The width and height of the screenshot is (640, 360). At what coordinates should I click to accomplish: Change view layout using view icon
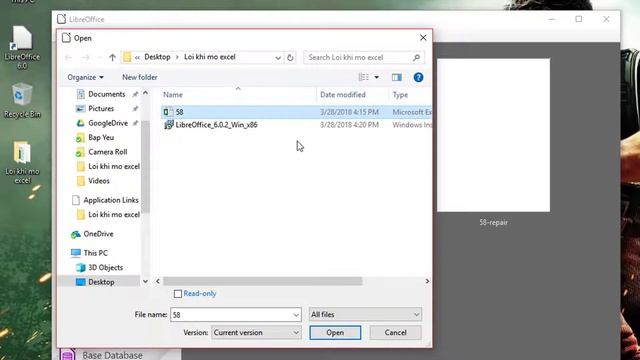coord(363,77)
